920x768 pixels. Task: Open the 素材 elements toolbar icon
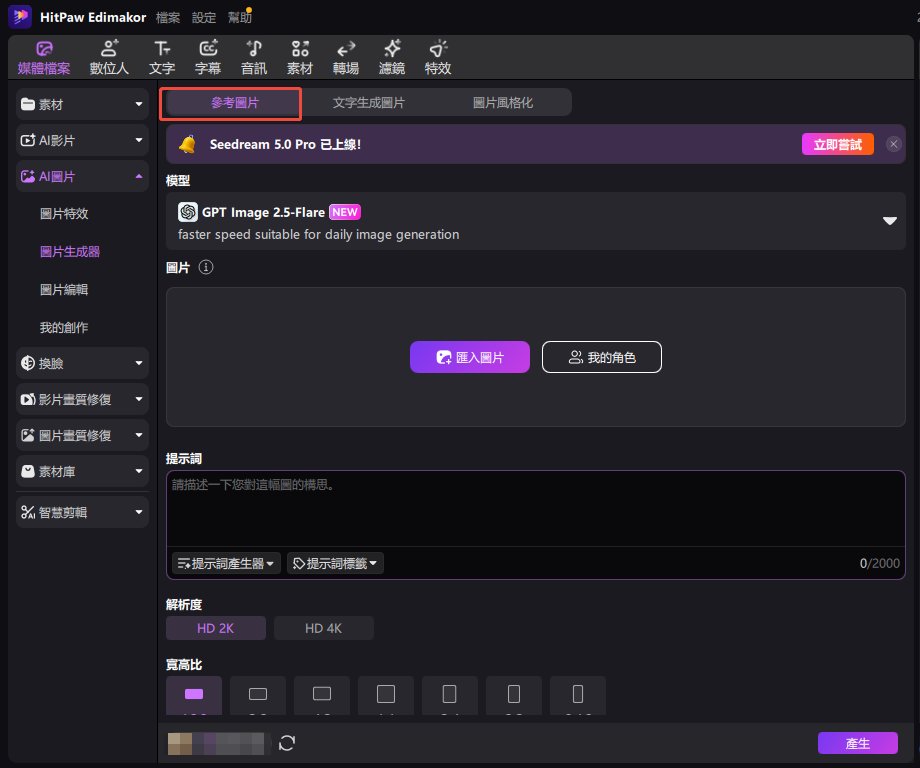[300, 58]
